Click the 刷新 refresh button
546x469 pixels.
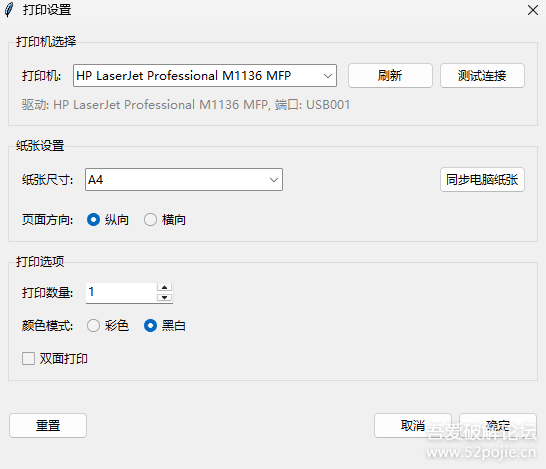click(390, 76)
